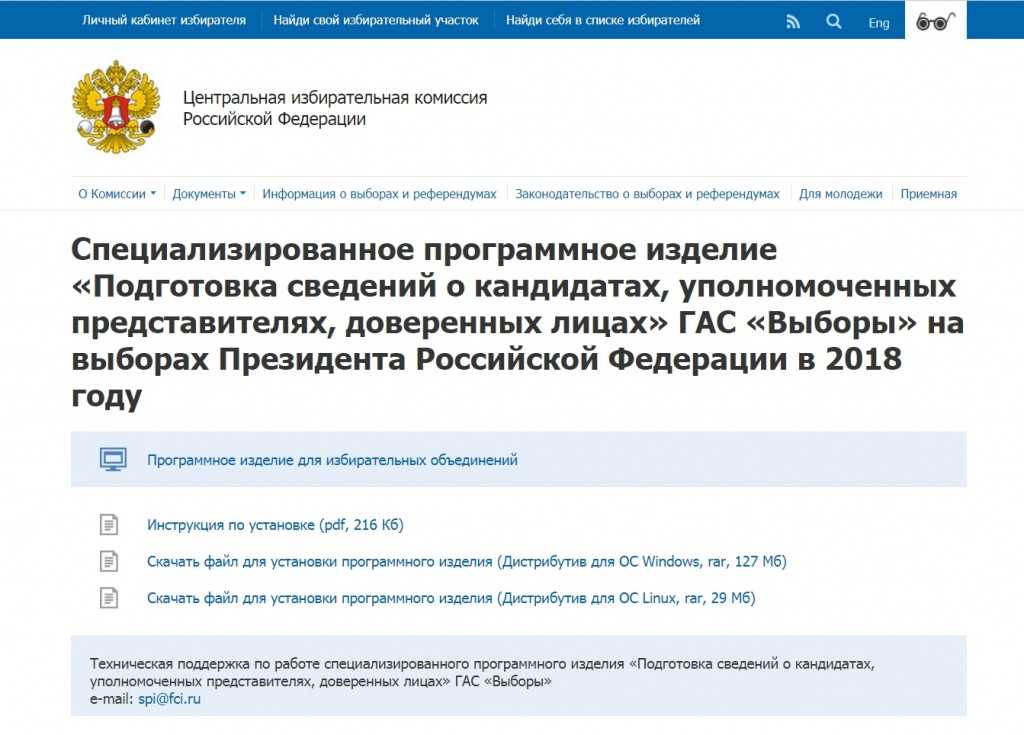This screenshot has height=735, width=1024.
Task: Open Информация о выборах и референдумах
Action: (379, 194)
